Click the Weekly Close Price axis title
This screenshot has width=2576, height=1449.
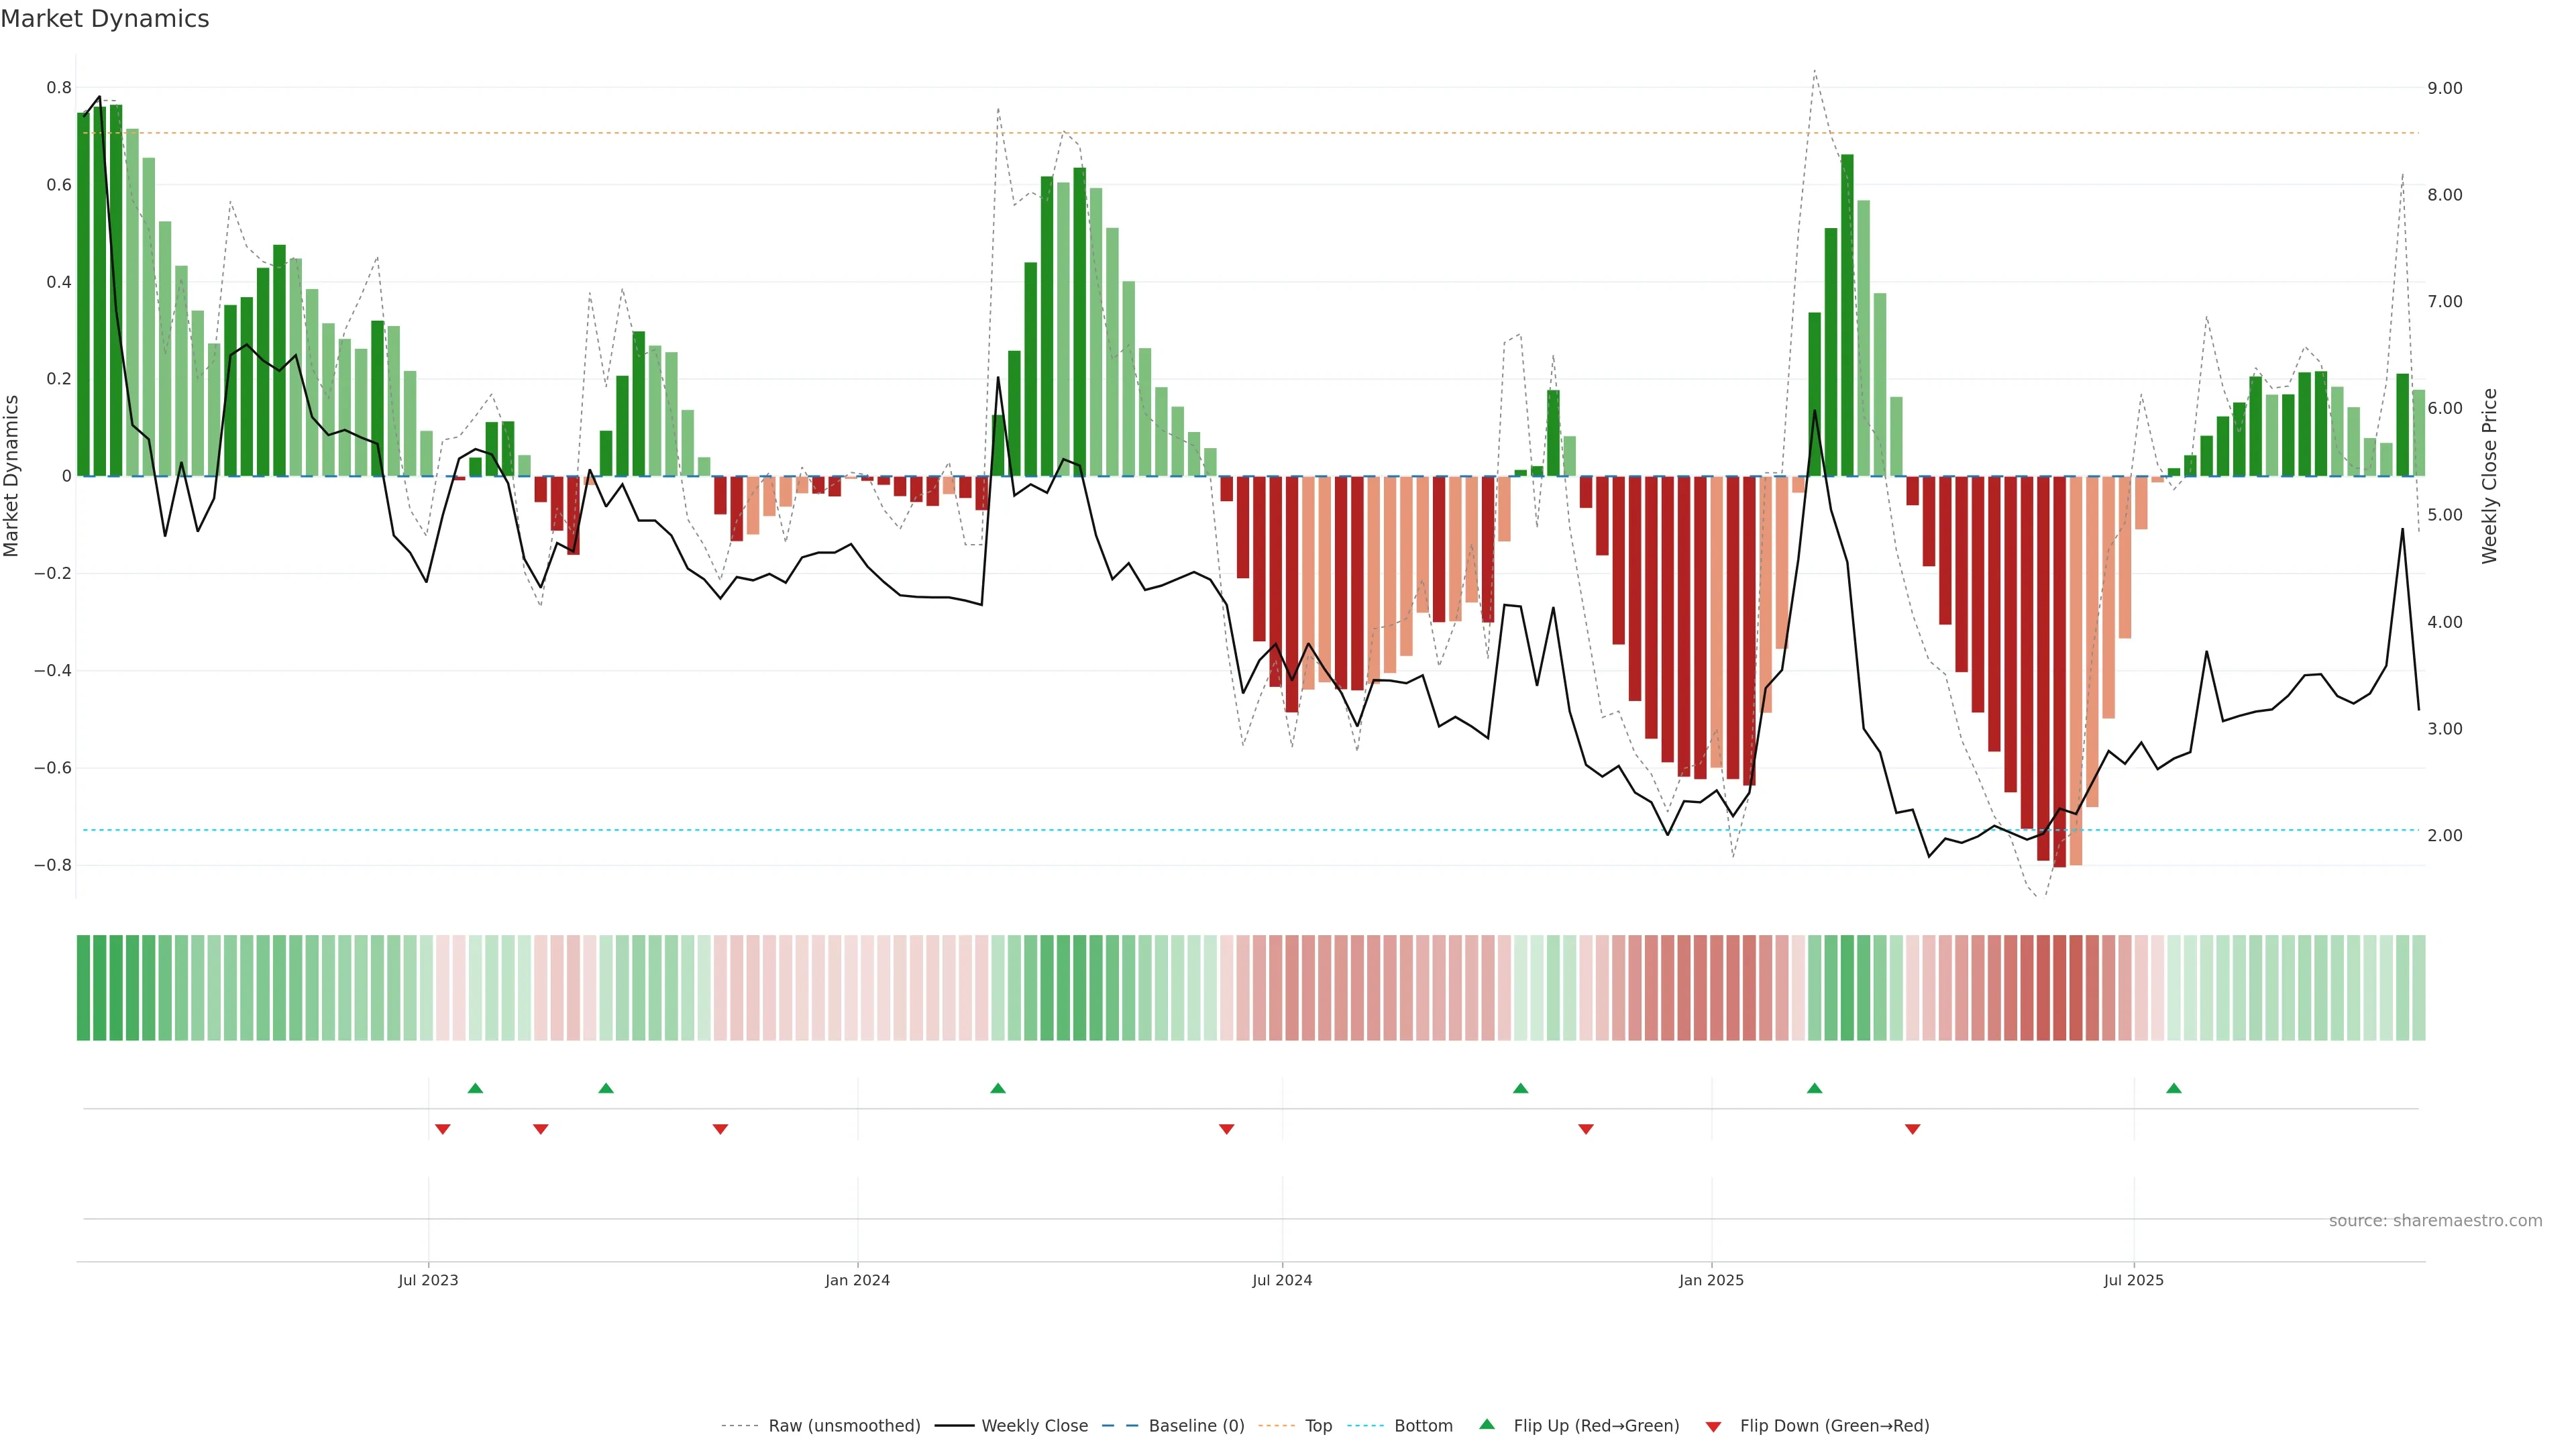[2489, 476]
